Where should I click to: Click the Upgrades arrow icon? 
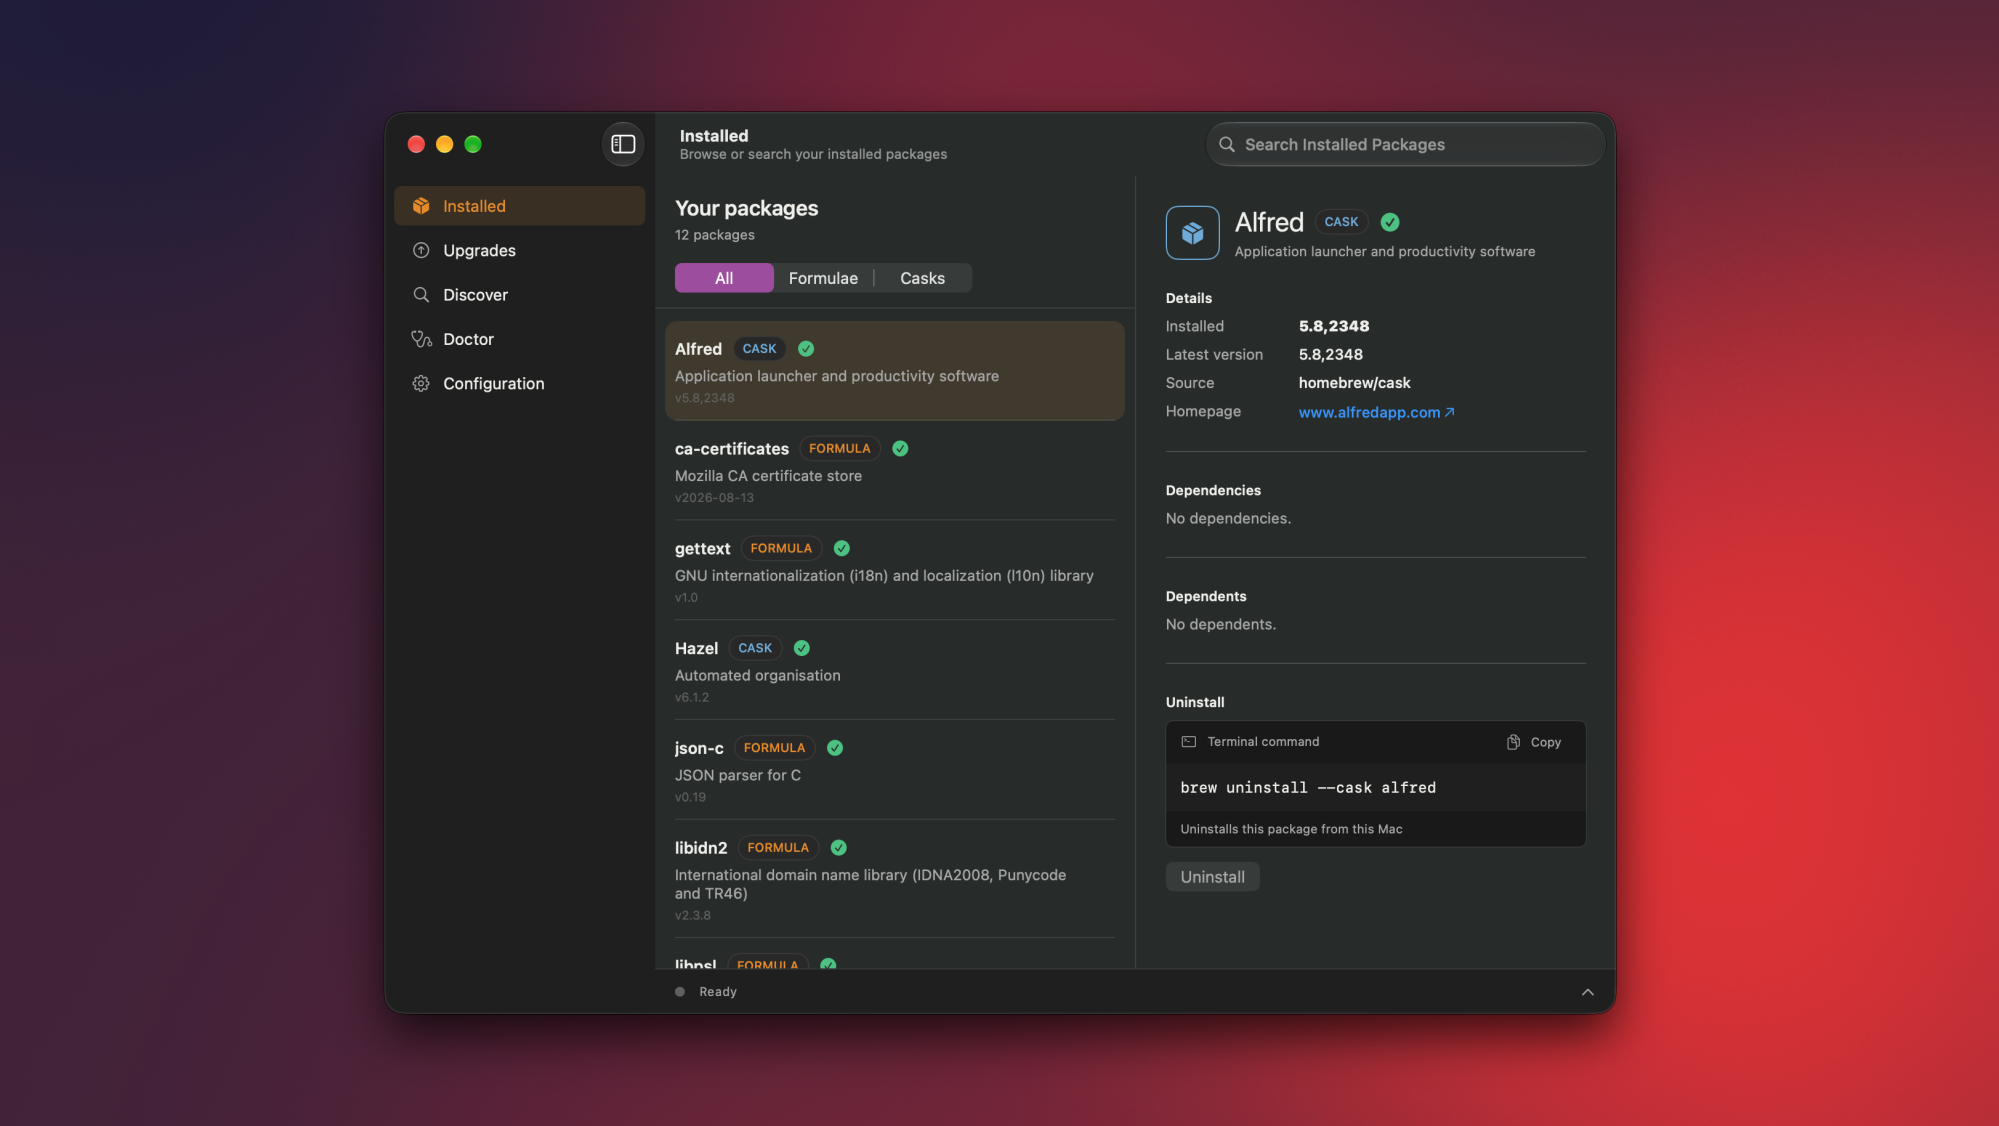pyautogui.click(x=421, y=250)
